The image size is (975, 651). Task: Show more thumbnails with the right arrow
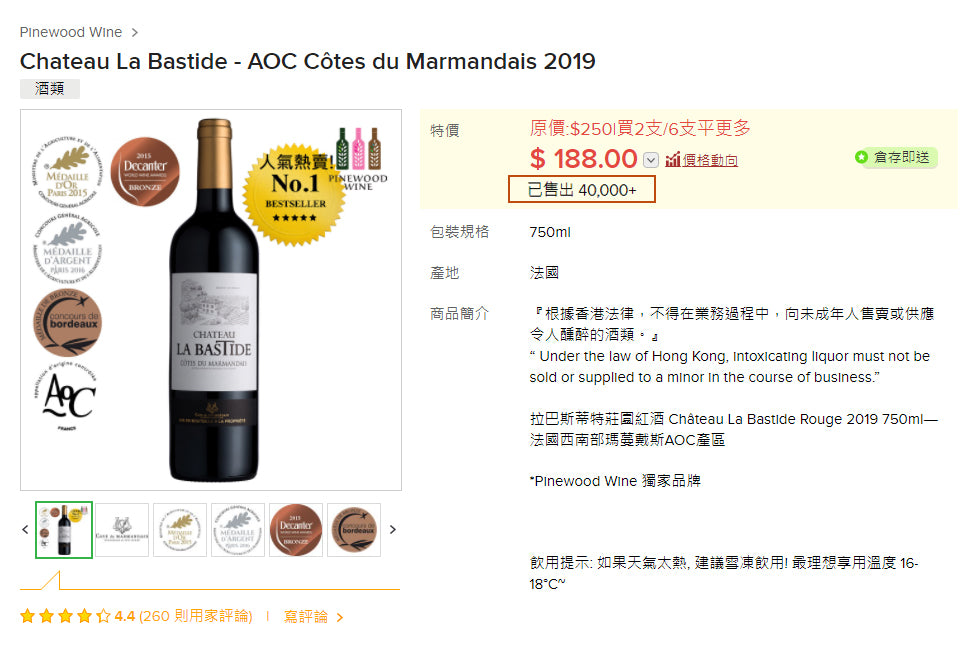392,530
